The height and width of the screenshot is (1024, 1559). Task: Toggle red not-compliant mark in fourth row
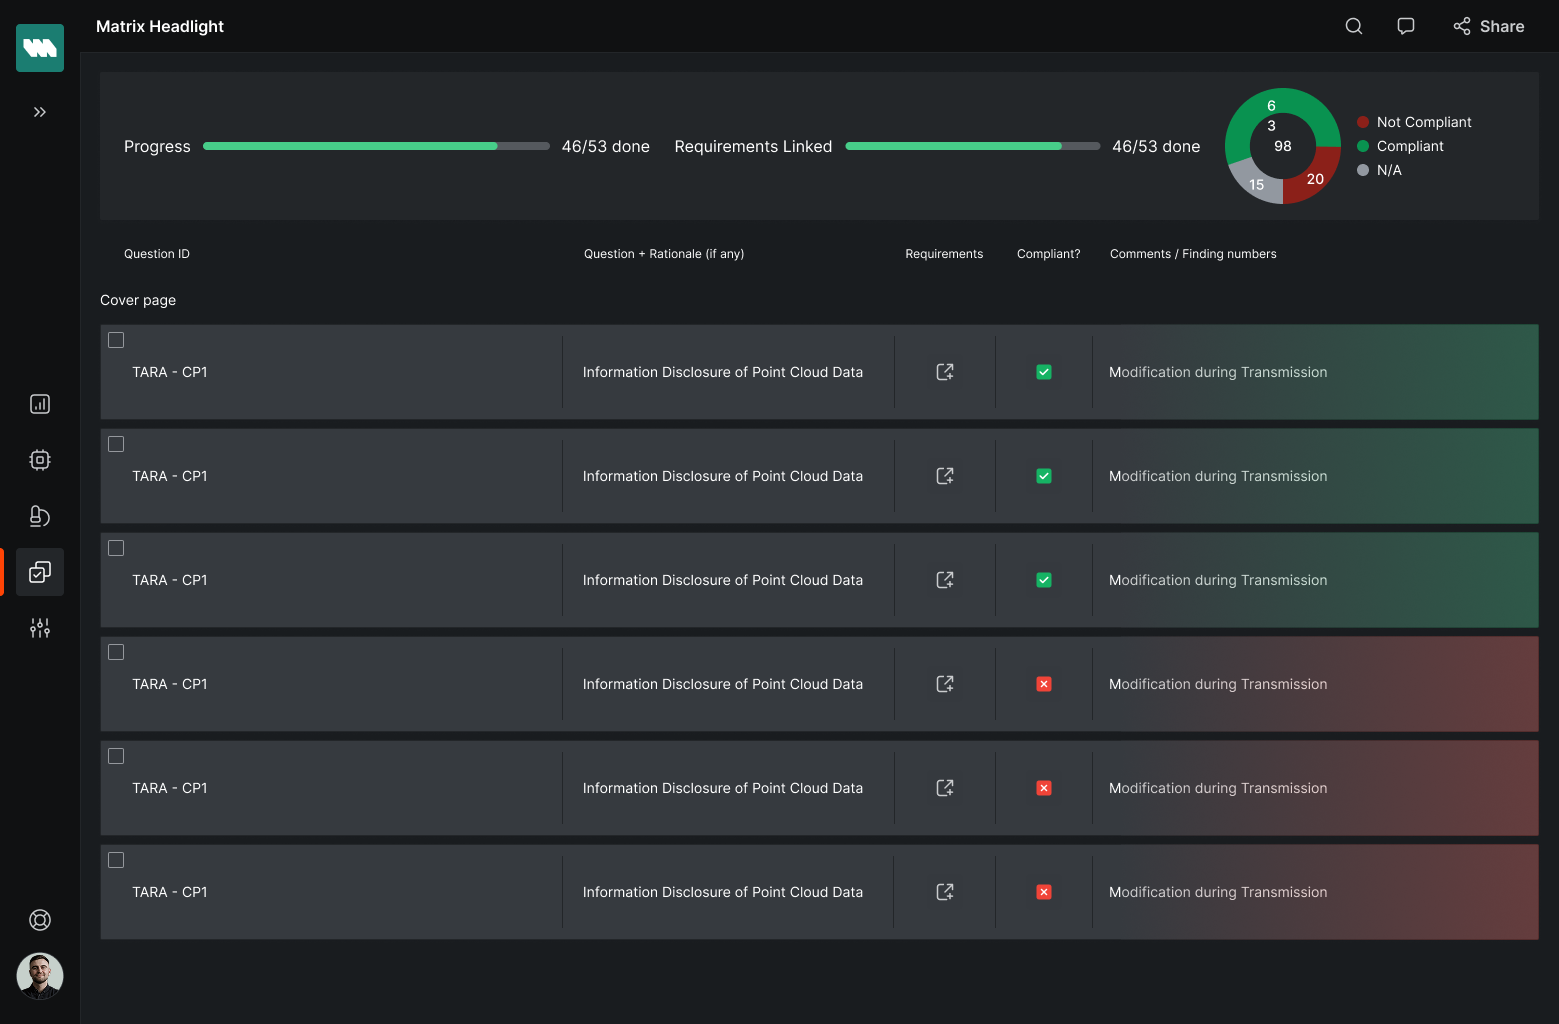[1044, 684]
